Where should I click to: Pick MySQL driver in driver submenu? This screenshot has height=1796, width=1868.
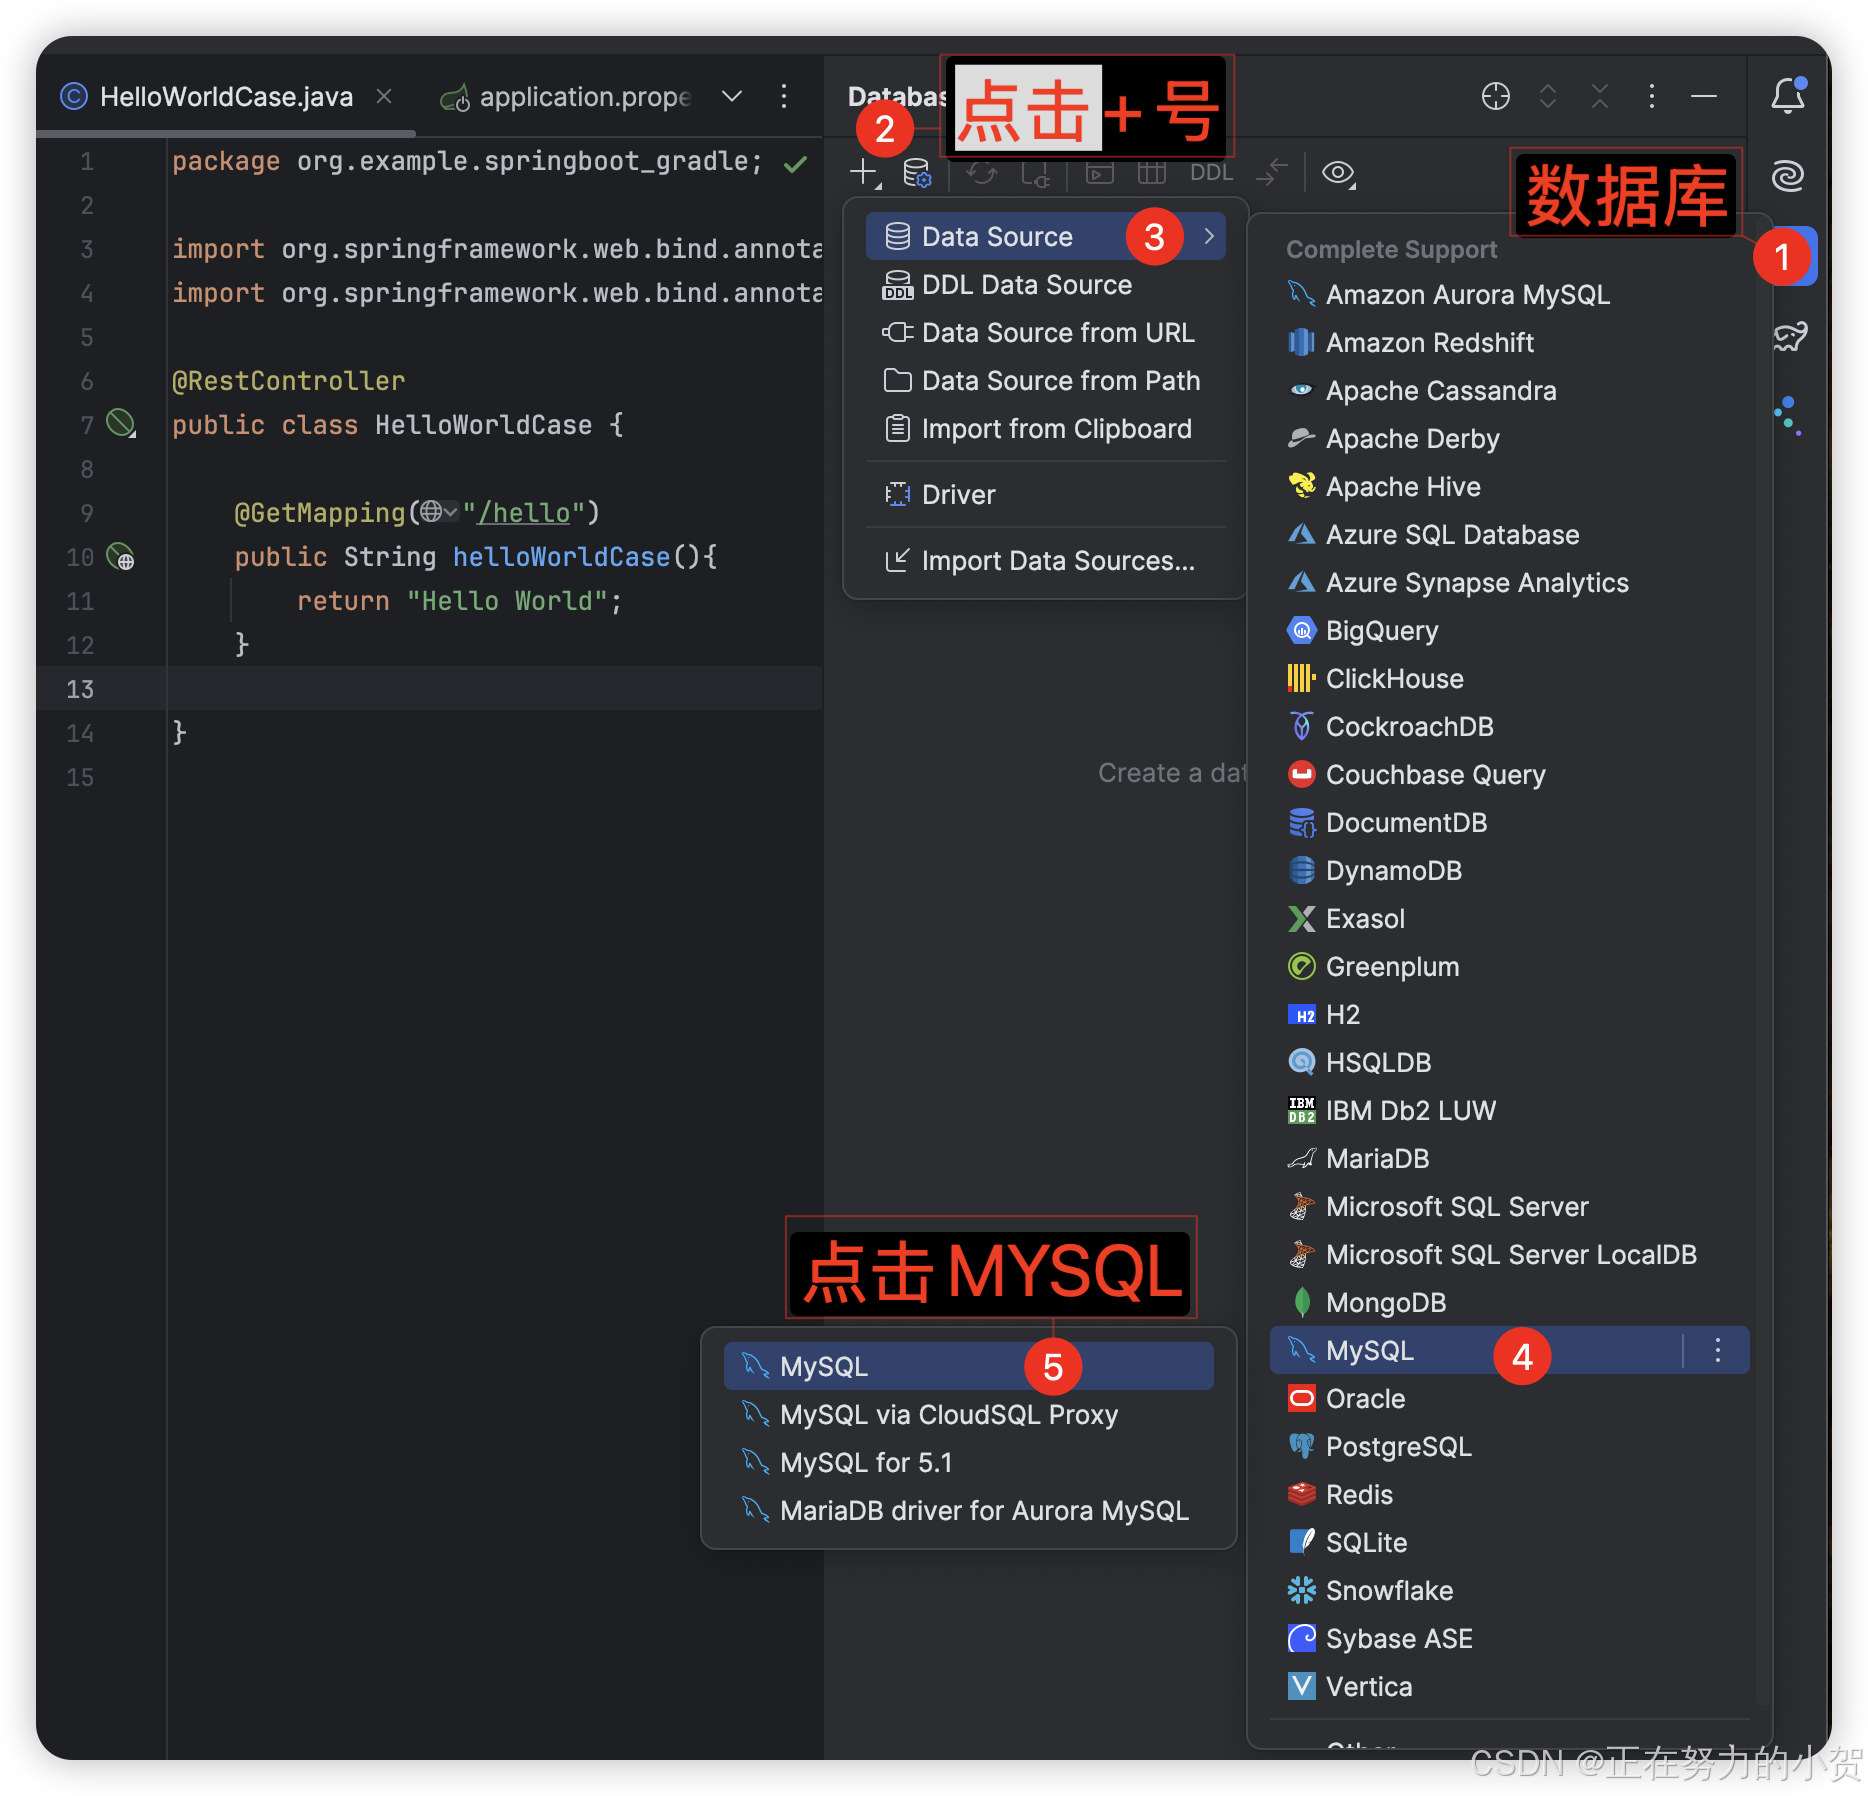coord(968,1367)
